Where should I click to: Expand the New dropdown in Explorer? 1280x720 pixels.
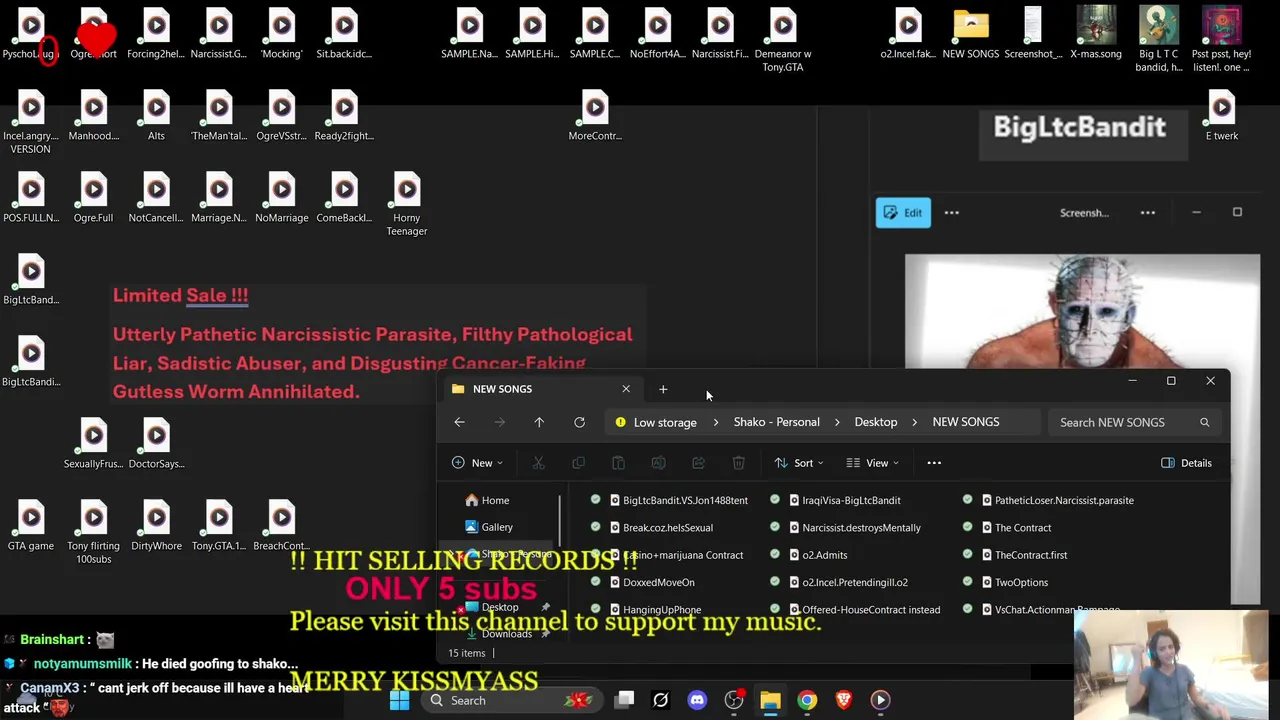pyautogui.click(x=478, y=463)
